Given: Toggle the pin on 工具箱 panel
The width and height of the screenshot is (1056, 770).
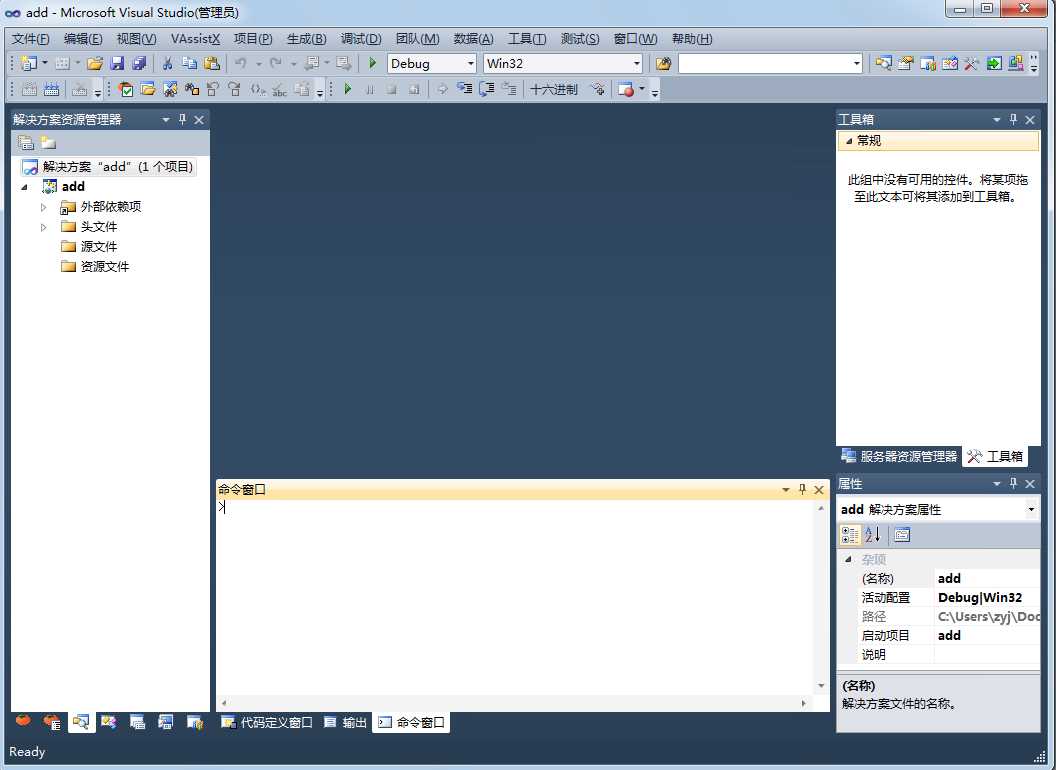Looking at the screenshot, I should [x=1013, y=119].
